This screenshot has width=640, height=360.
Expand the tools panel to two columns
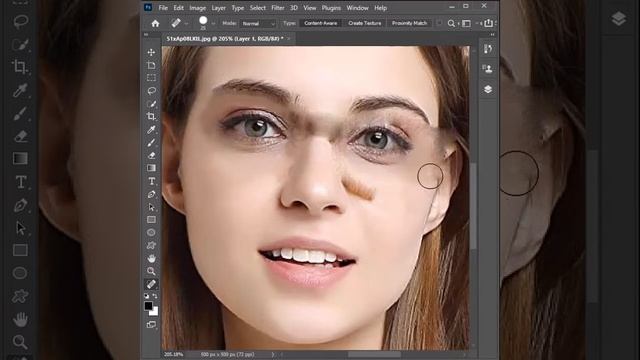coord(146,35)
